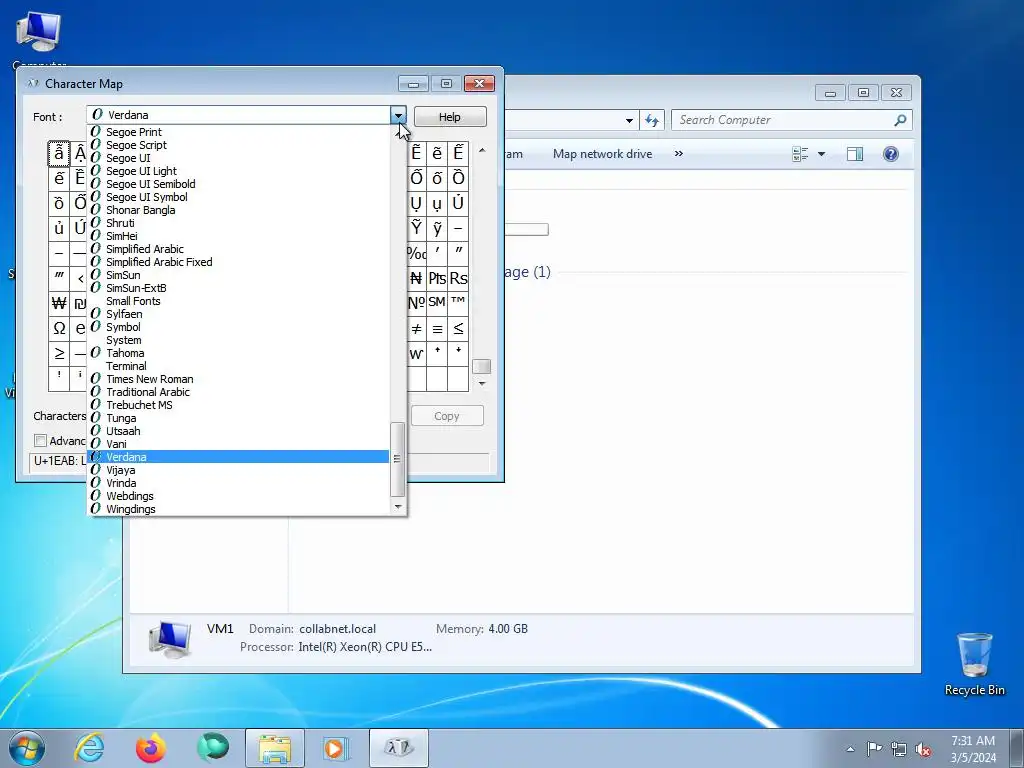Select Simplified Arabic font
The height and width of the screenshot is (768, 1024).
pyautogui.click(x=238, y=249)
